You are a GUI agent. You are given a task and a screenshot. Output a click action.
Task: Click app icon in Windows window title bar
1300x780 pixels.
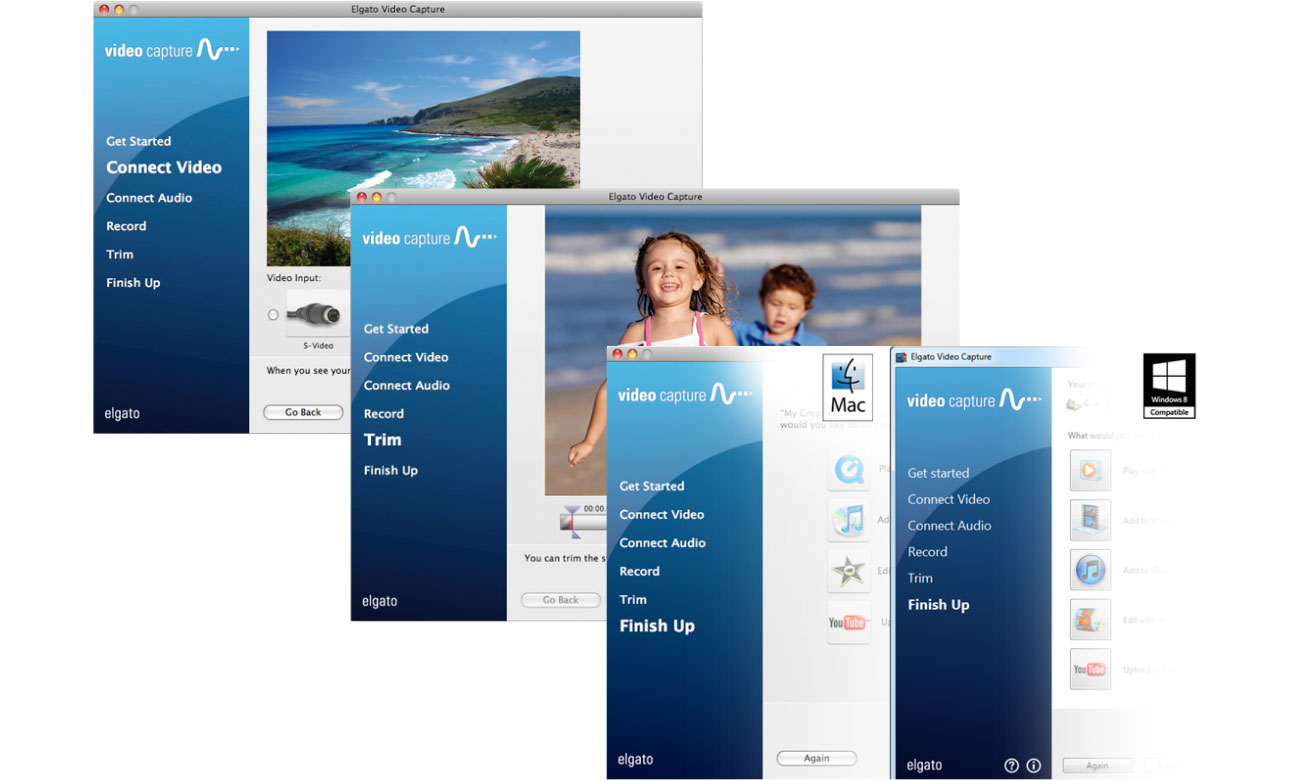pos(901,357)
